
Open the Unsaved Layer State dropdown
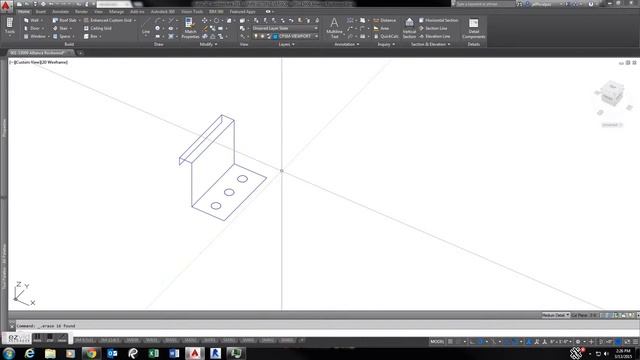285,28
